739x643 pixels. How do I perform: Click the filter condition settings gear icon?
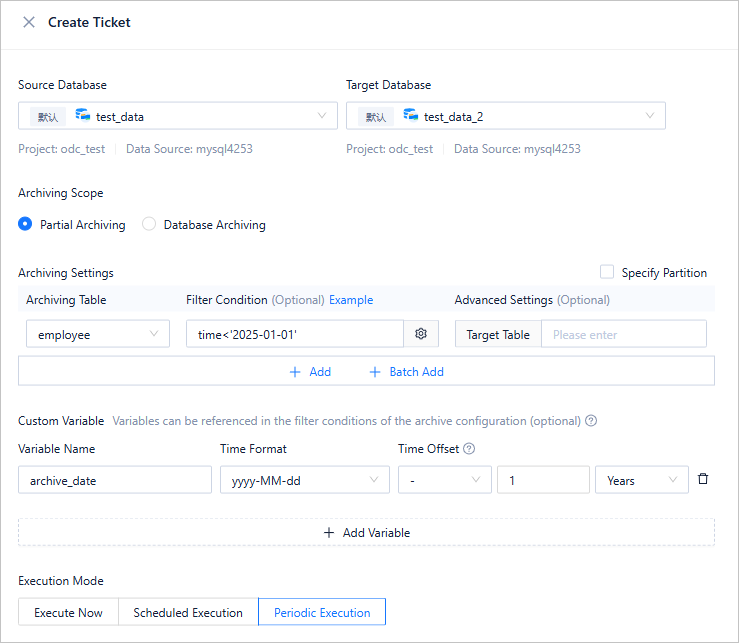[421, 334]
